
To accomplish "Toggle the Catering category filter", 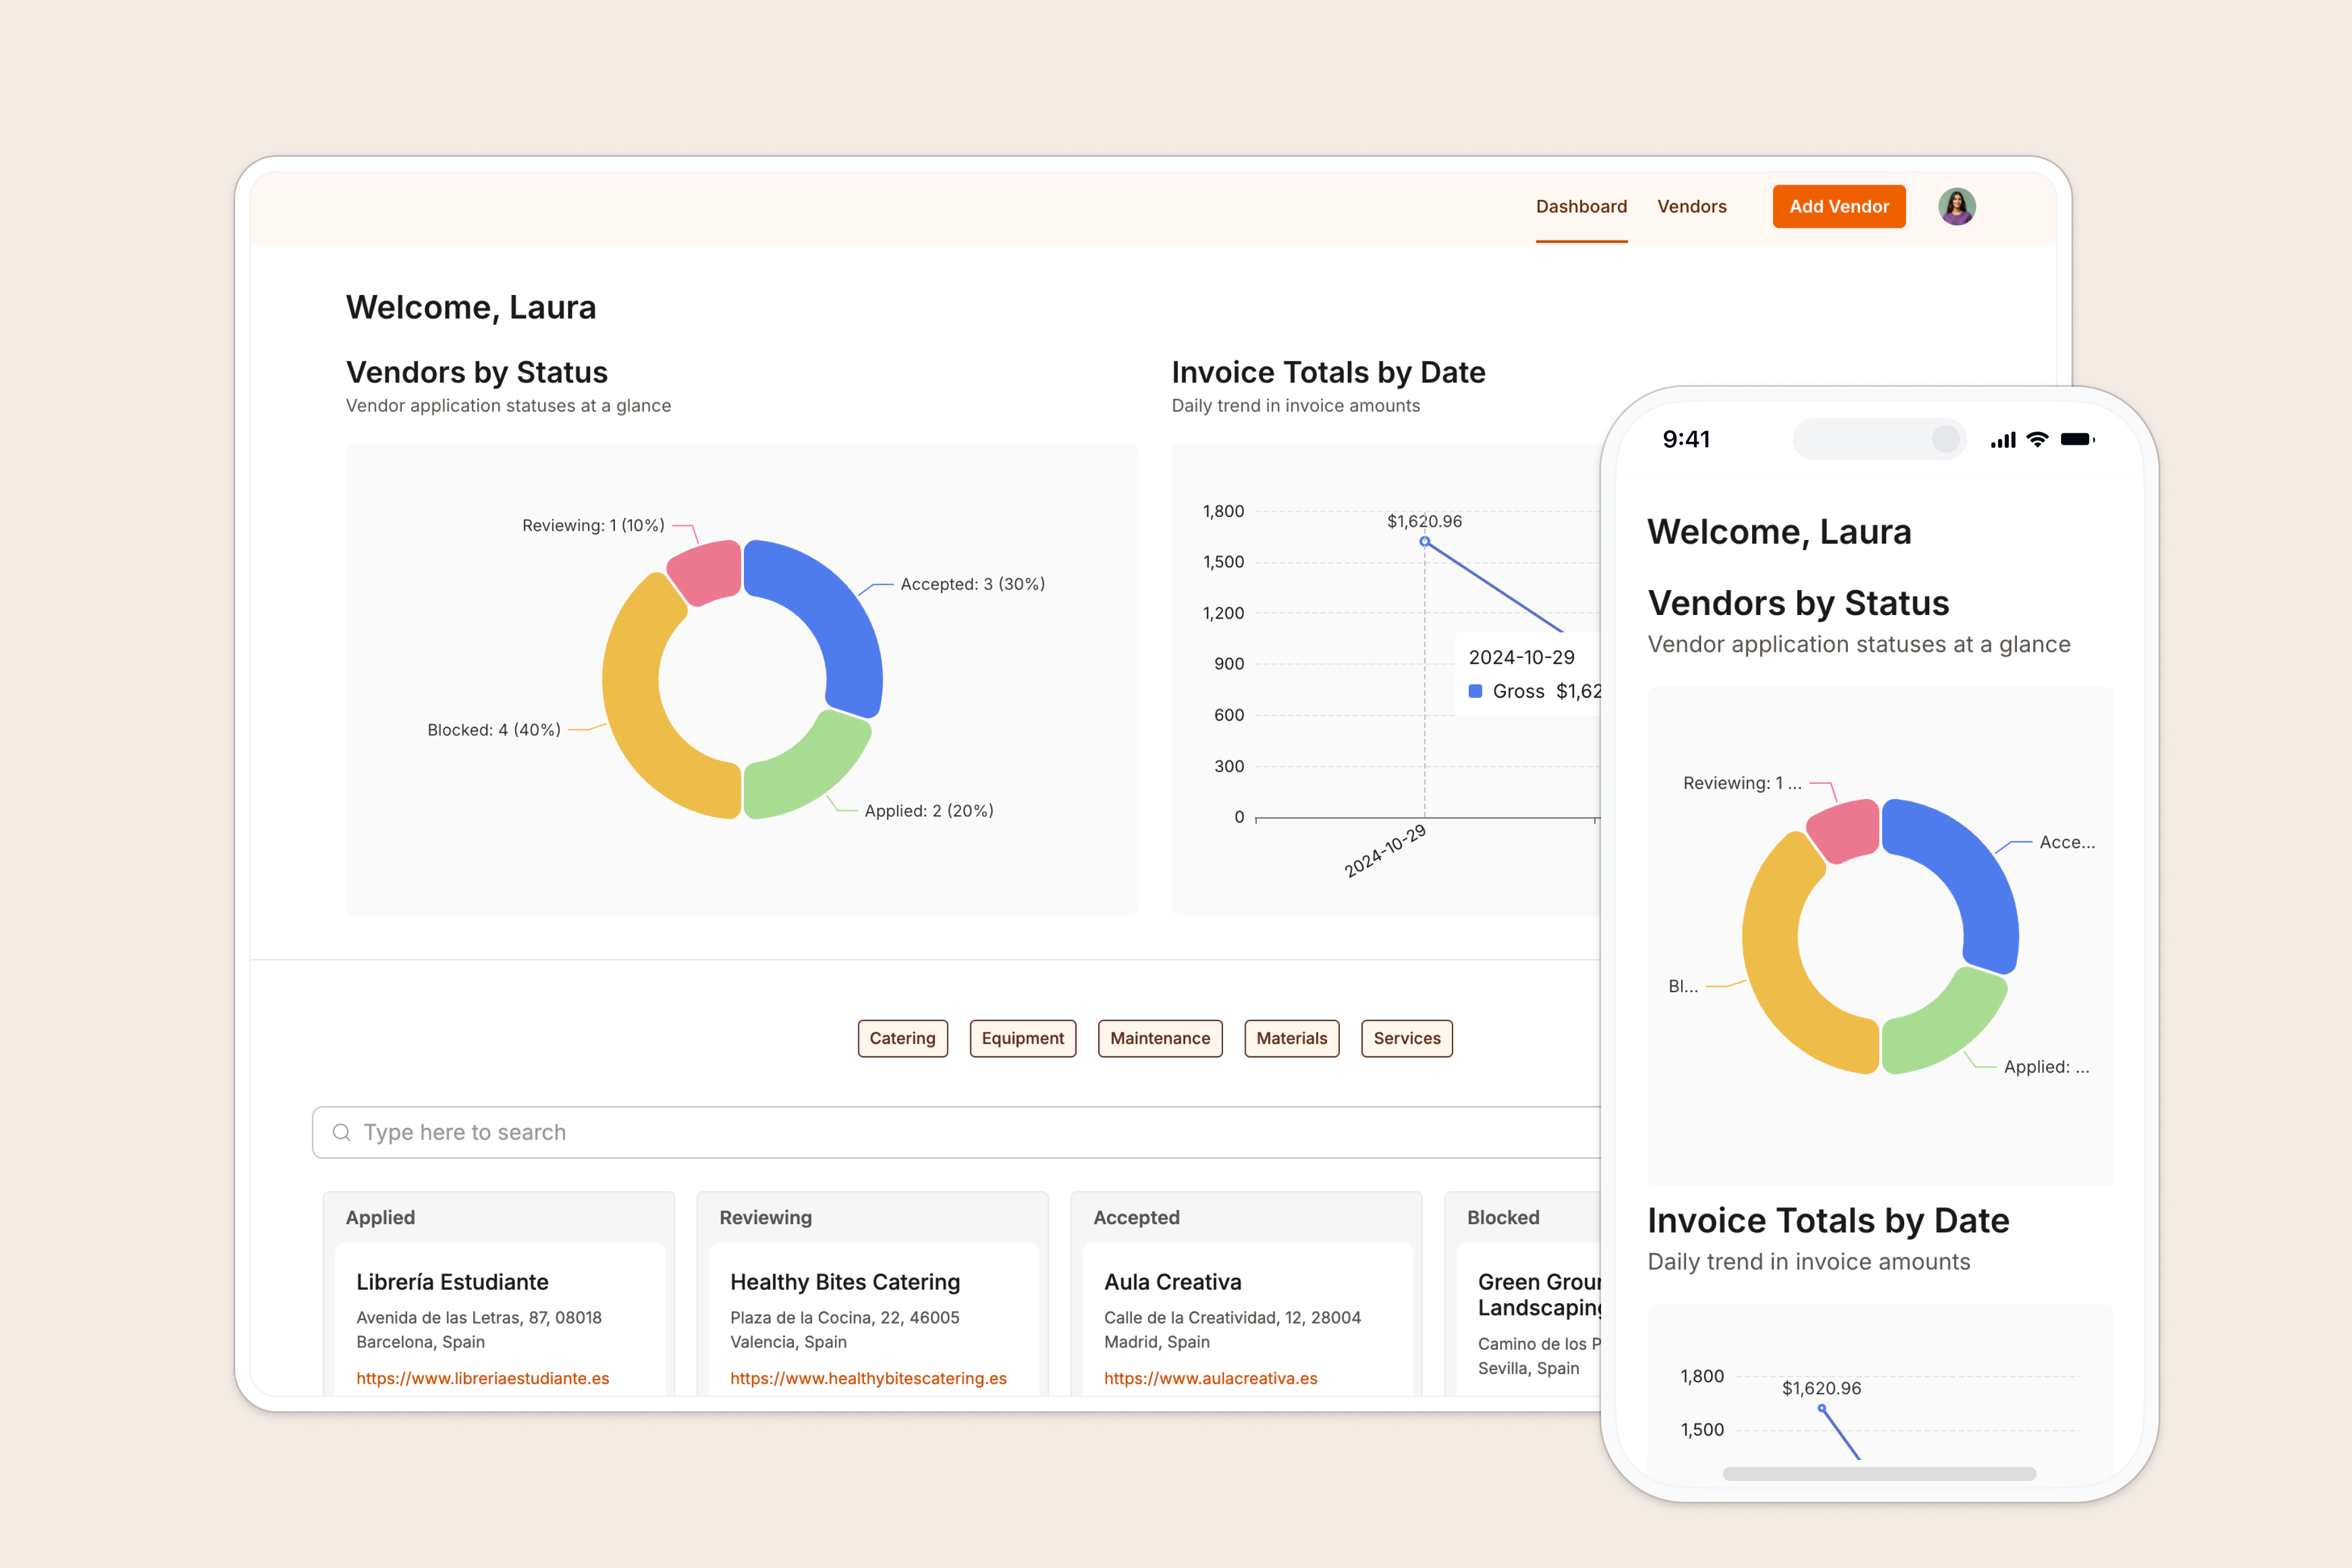I will pyautogui.click(x=902, y=1038).
